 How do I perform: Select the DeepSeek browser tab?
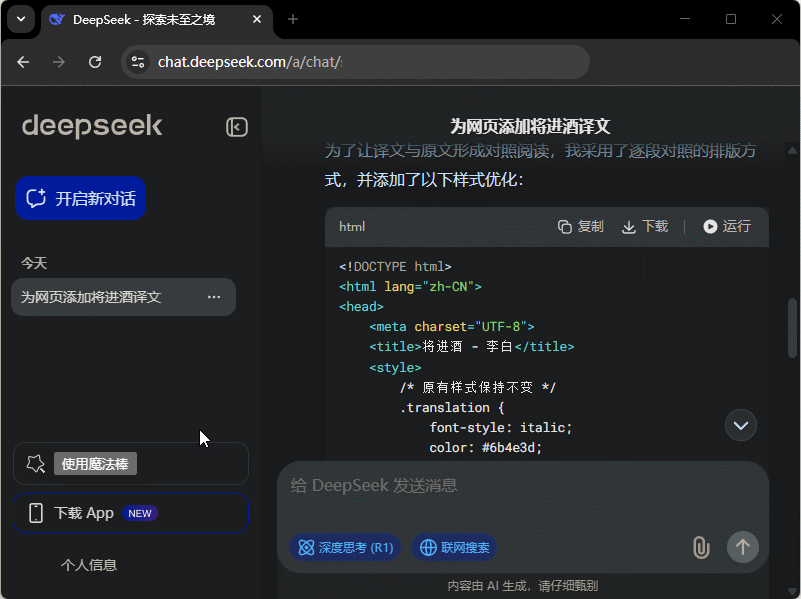point(150,19)
